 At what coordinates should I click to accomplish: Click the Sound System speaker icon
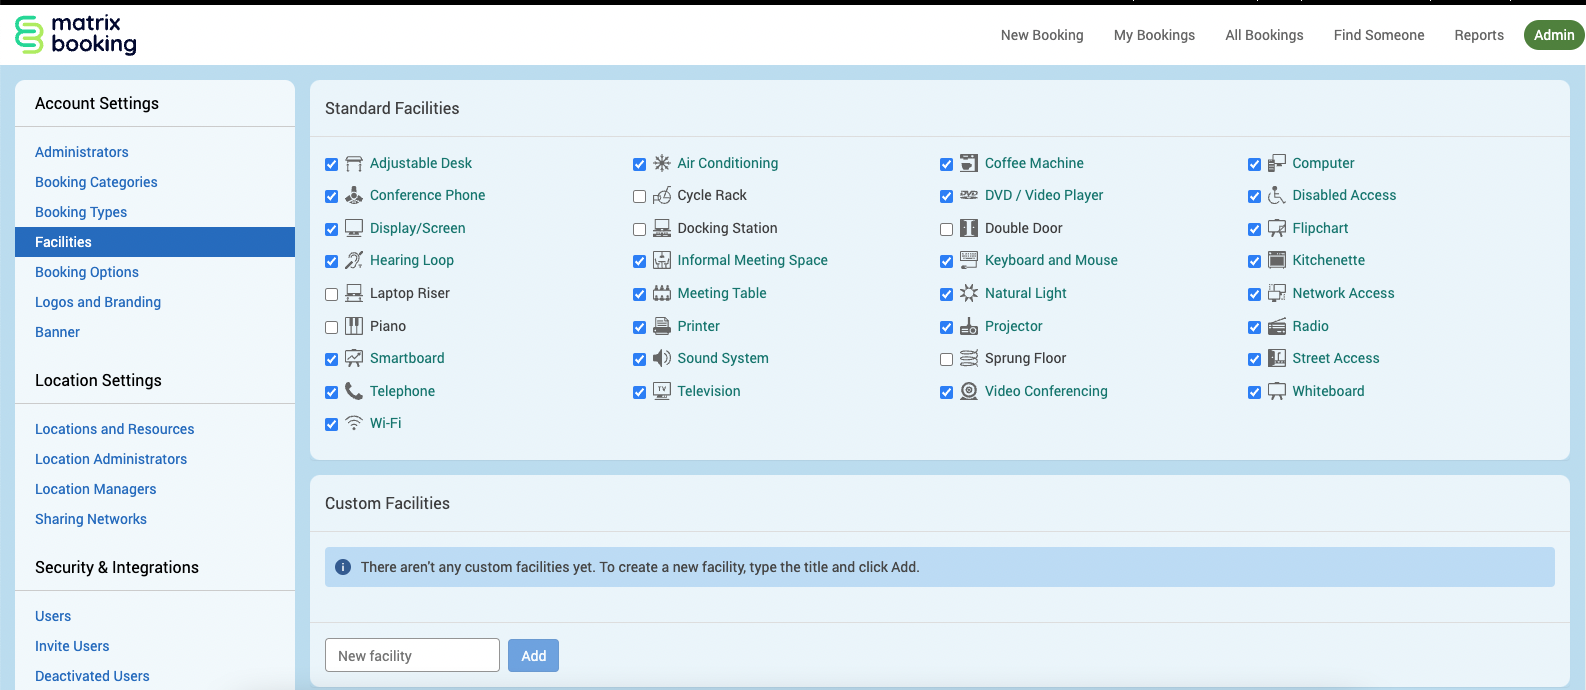662,358
